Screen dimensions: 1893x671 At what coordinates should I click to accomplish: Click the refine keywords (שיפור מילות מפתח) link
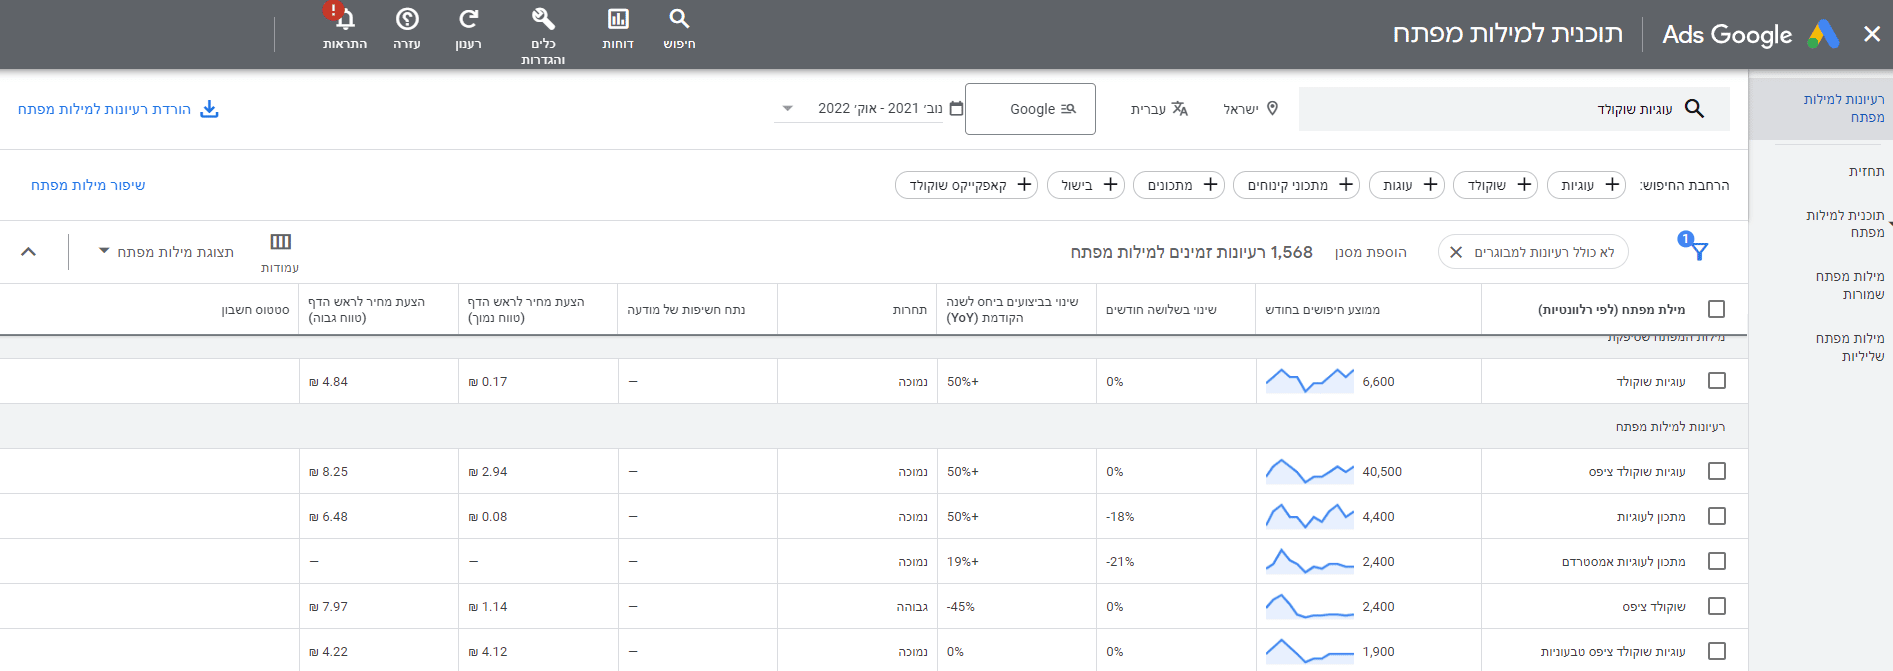88,185
